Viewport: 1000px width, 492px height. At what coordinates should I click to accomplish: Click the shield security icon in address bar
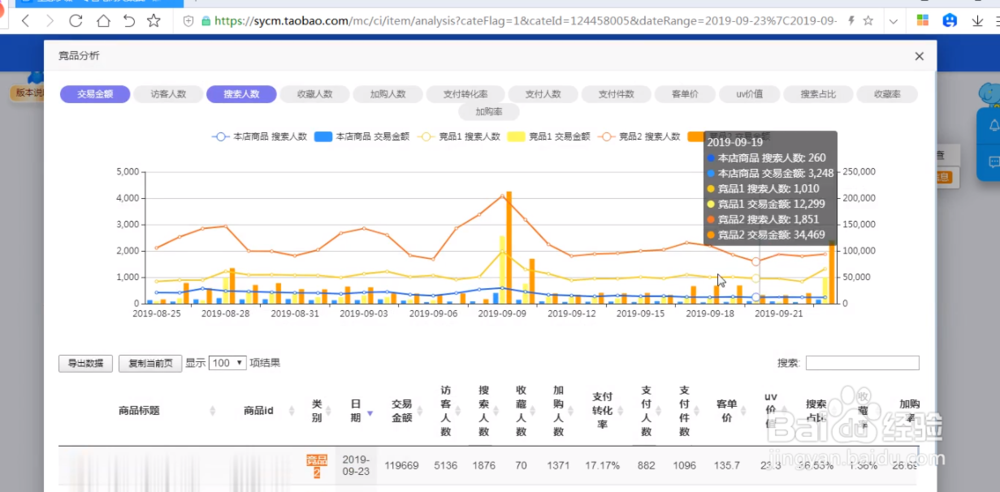pos(189,21)
